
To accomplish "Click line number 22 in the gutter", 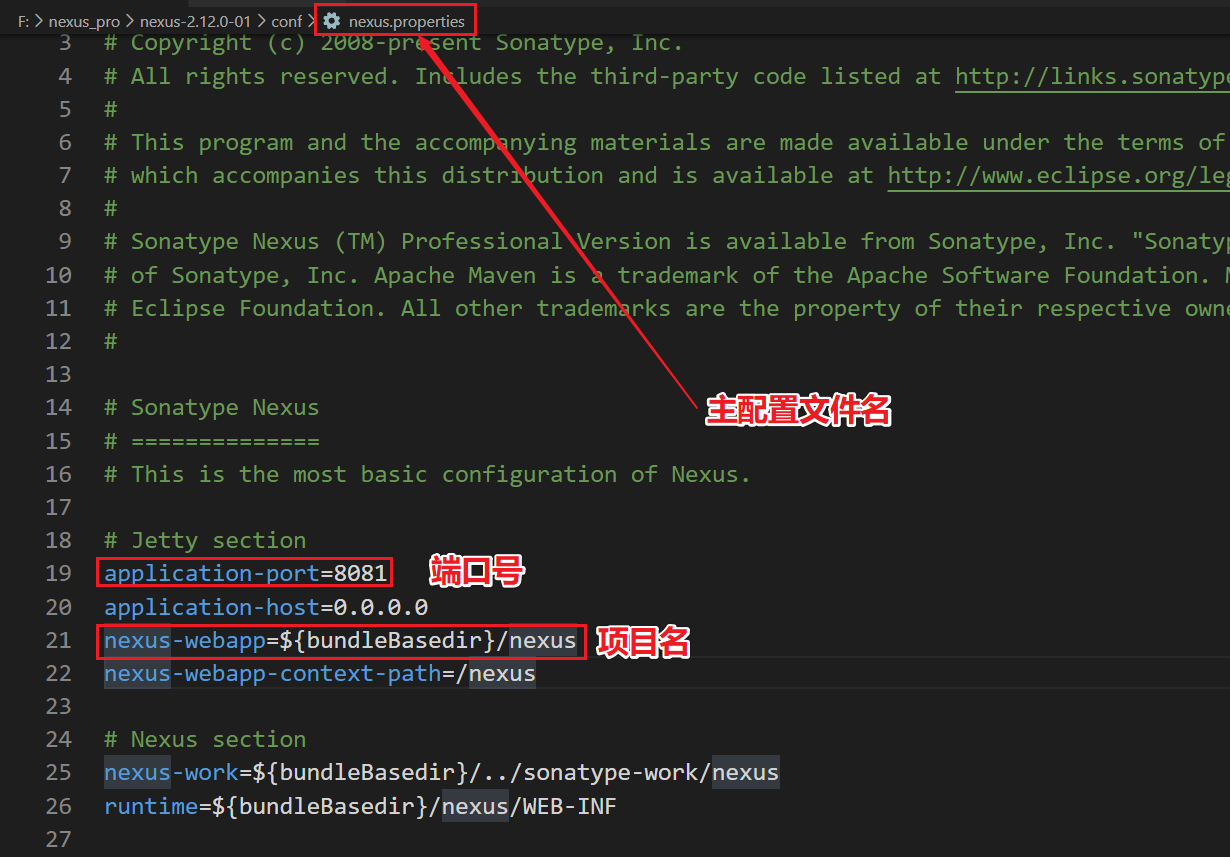I will [59, 673].
